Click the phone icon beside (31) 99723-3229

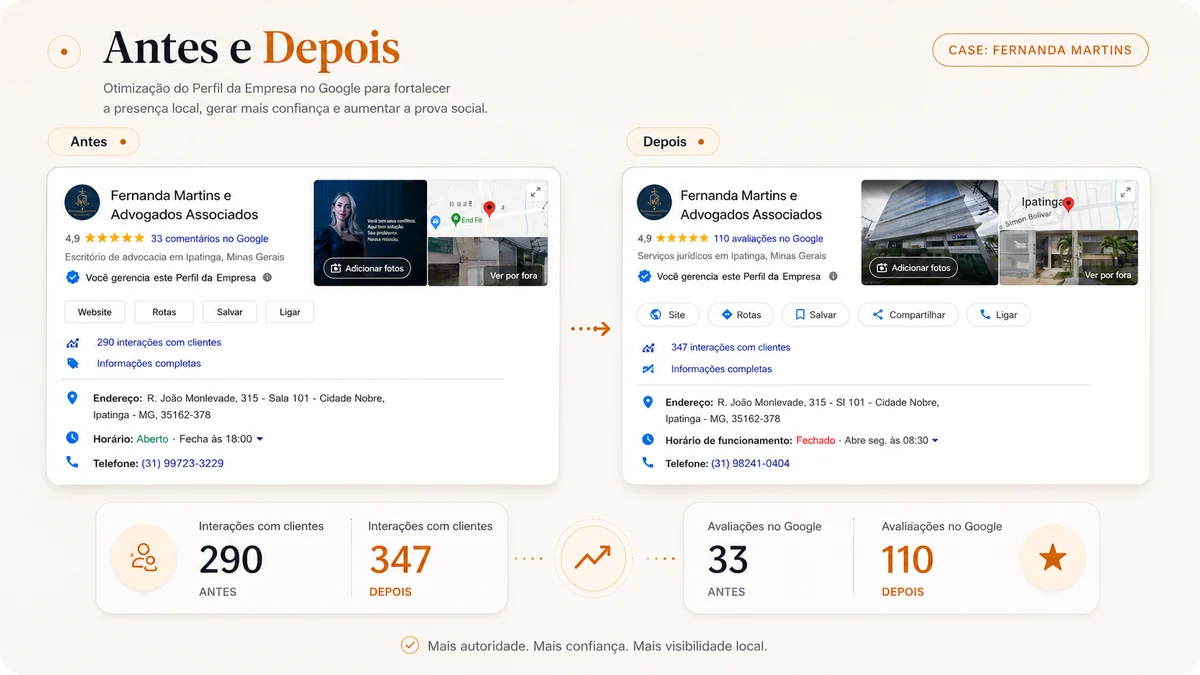(x=72, y=462)
